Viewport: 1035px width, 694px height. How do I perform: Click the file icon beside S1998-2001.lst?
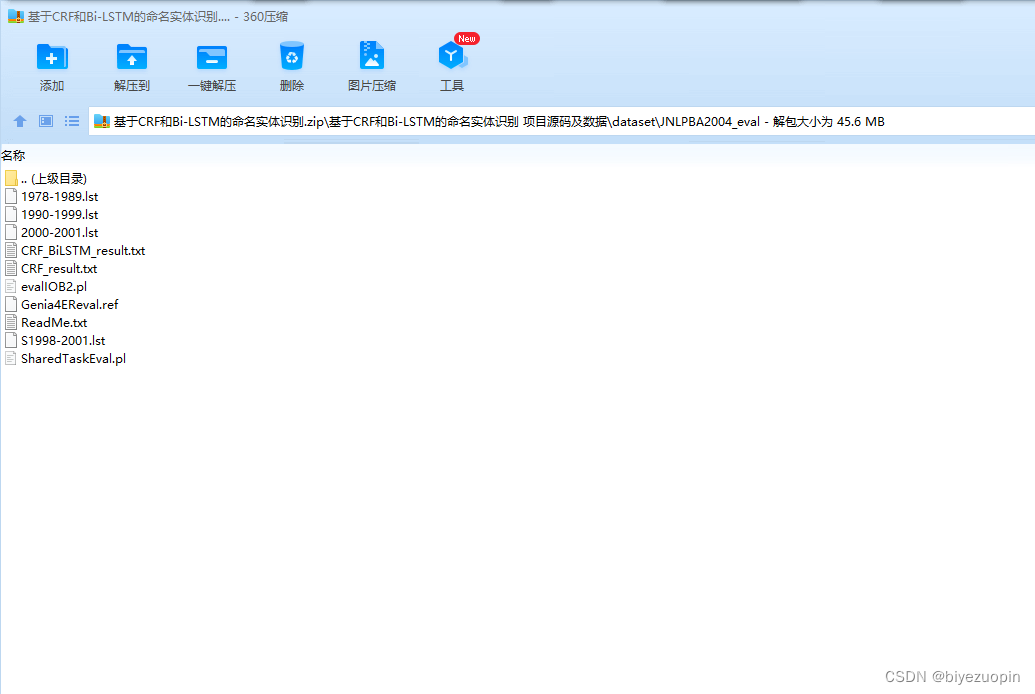point(11,340)
